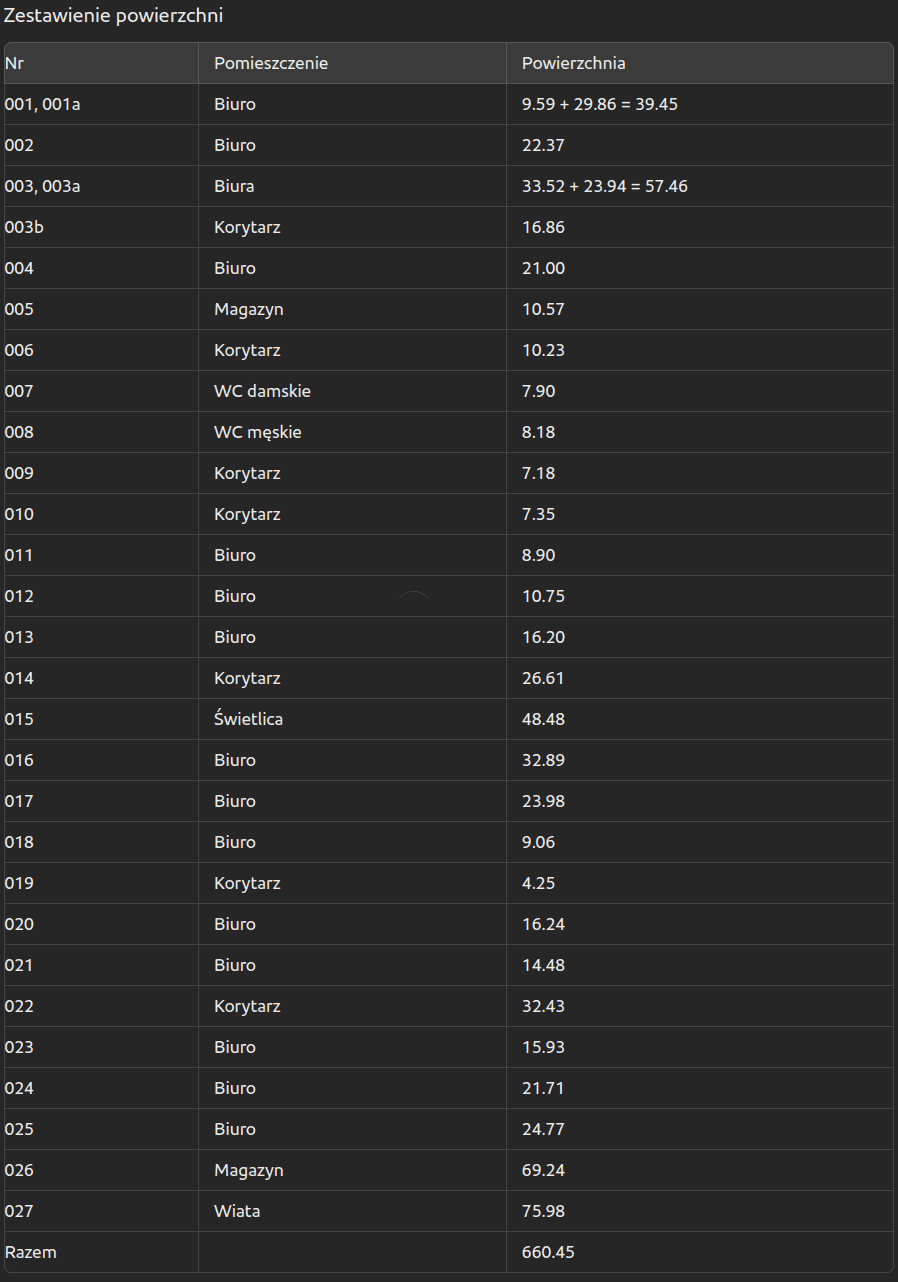Viewport: 898px width, 1282px height.
Task: Select the area value 4.25
Action: (538, 883)
